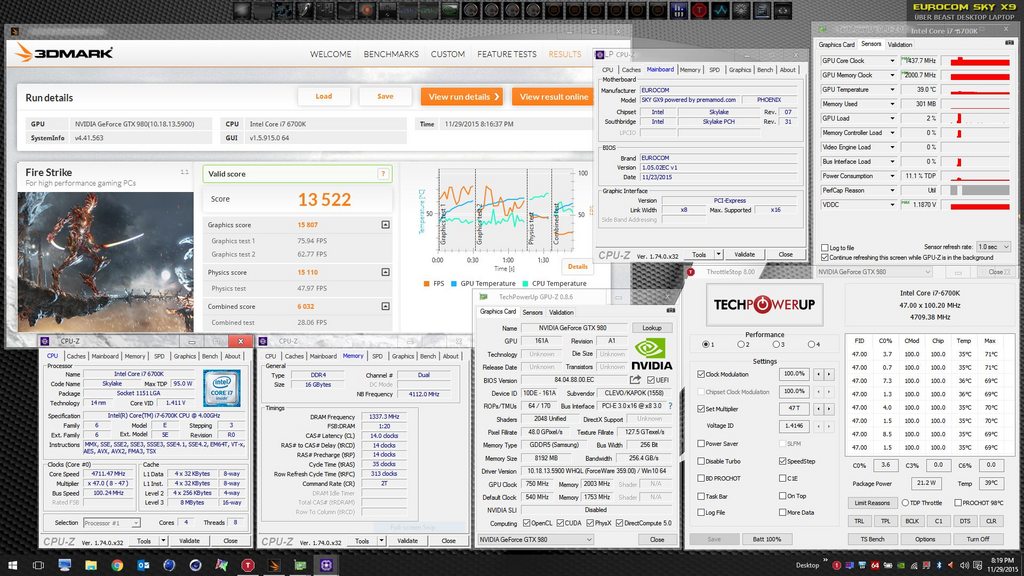Expand the Graphics score details
Screen dimensions: 1024x576
point(385,225)
